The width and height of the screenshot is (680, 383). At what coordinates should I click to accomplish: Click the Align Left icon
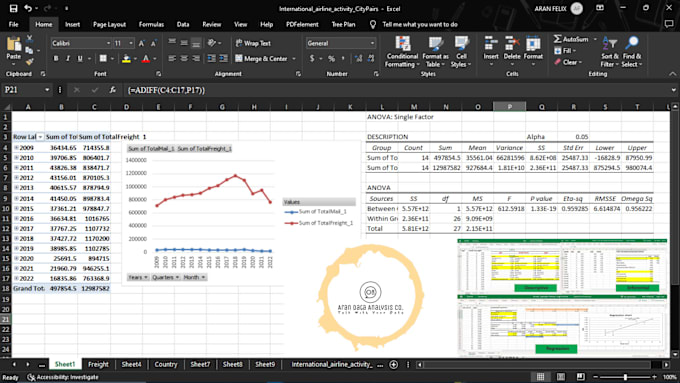(172, 58)
